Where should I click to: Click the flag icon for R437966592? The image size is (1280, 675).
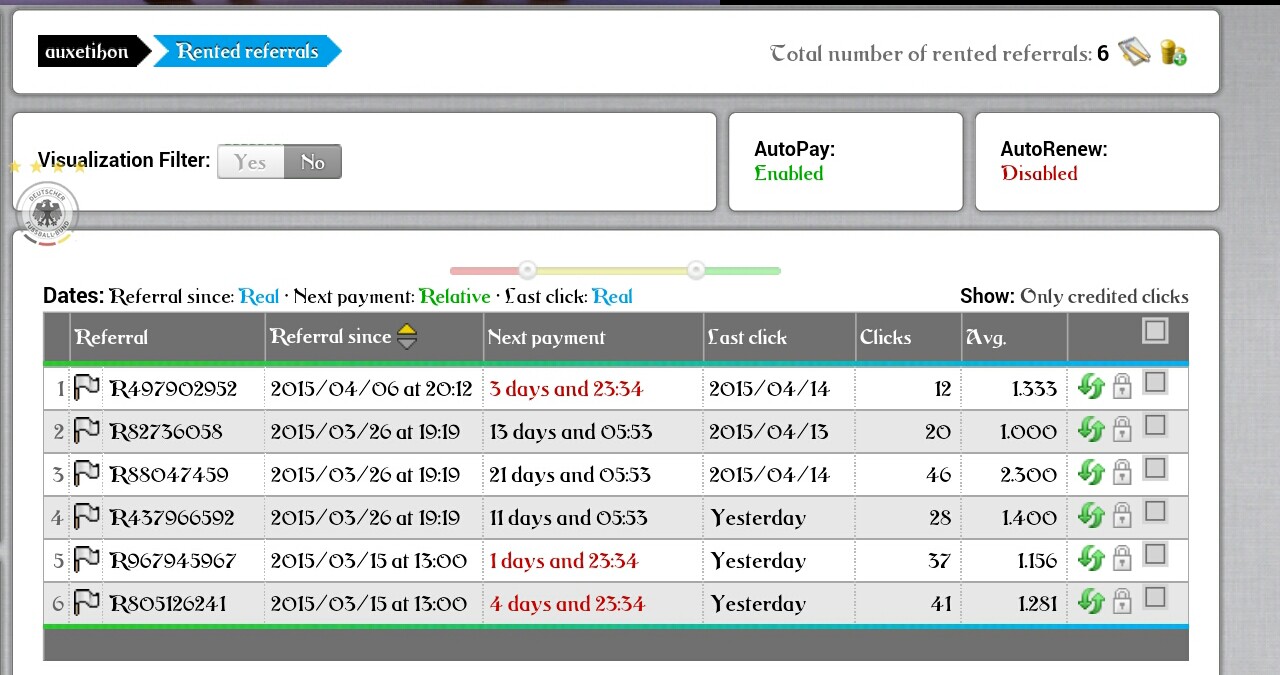(x=87, y=516)
